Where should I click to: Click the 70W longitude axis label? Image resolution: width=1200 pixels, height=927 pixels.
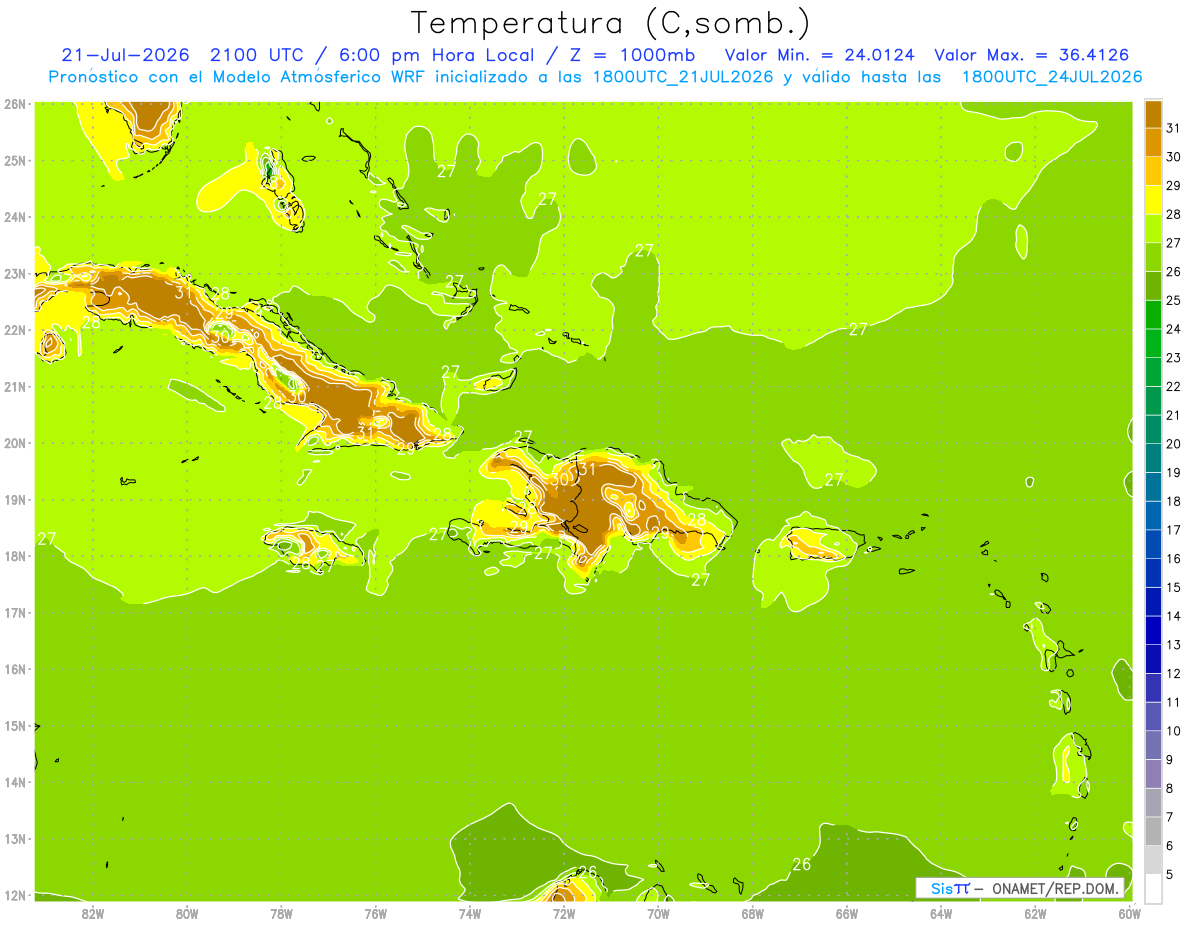click(658, 913)
